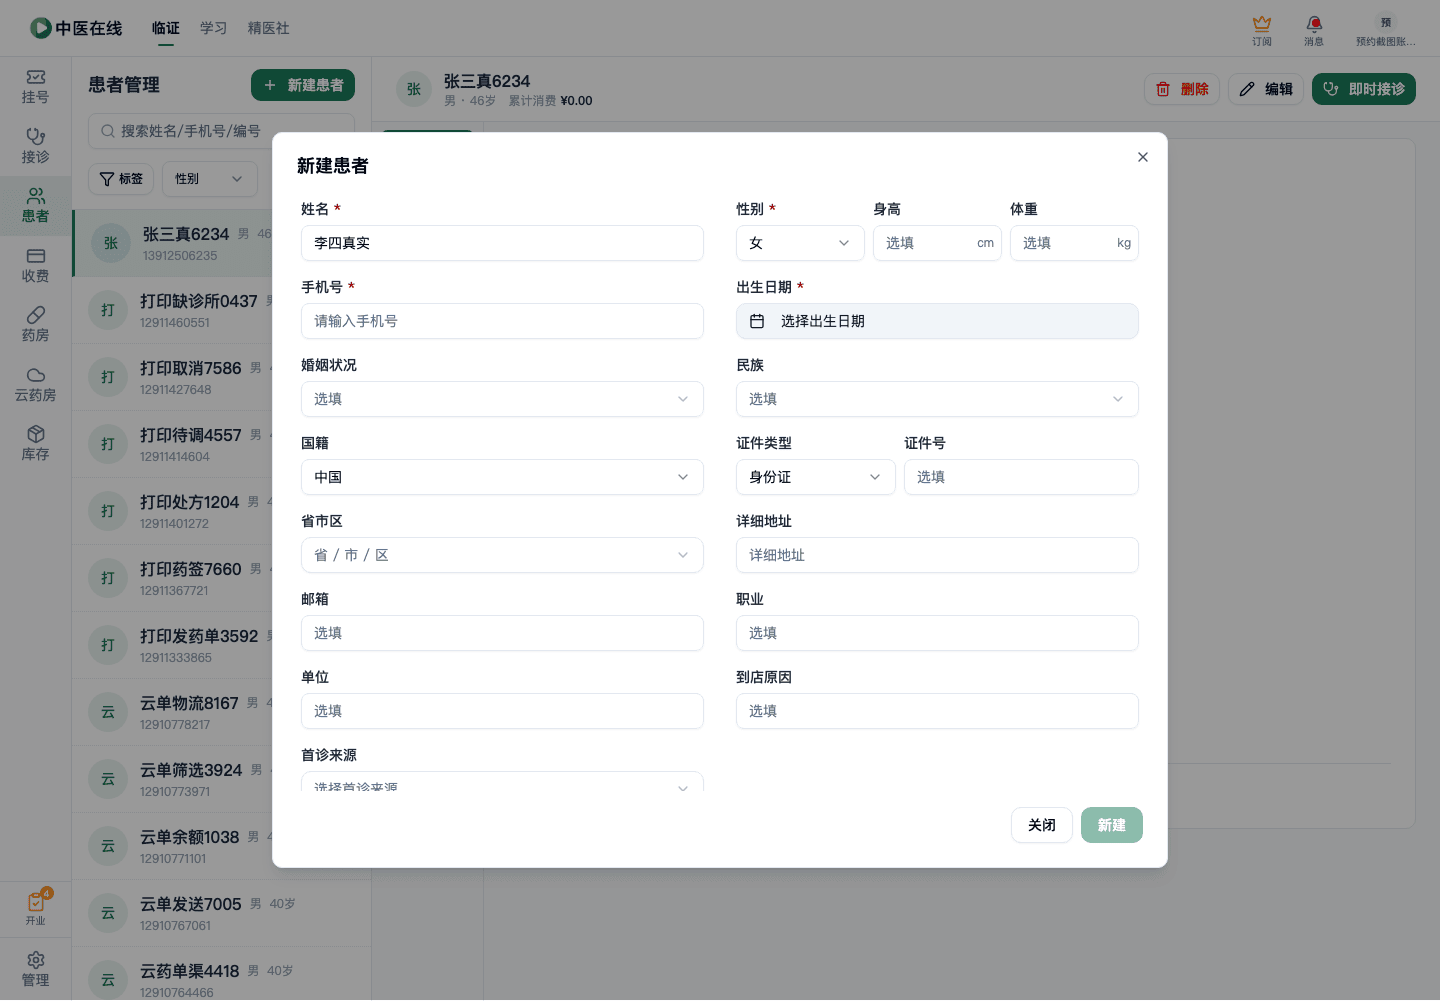Click the 即时接诊 button
Viewport: 1440px width, 1001px height.
pos(1364,89)
